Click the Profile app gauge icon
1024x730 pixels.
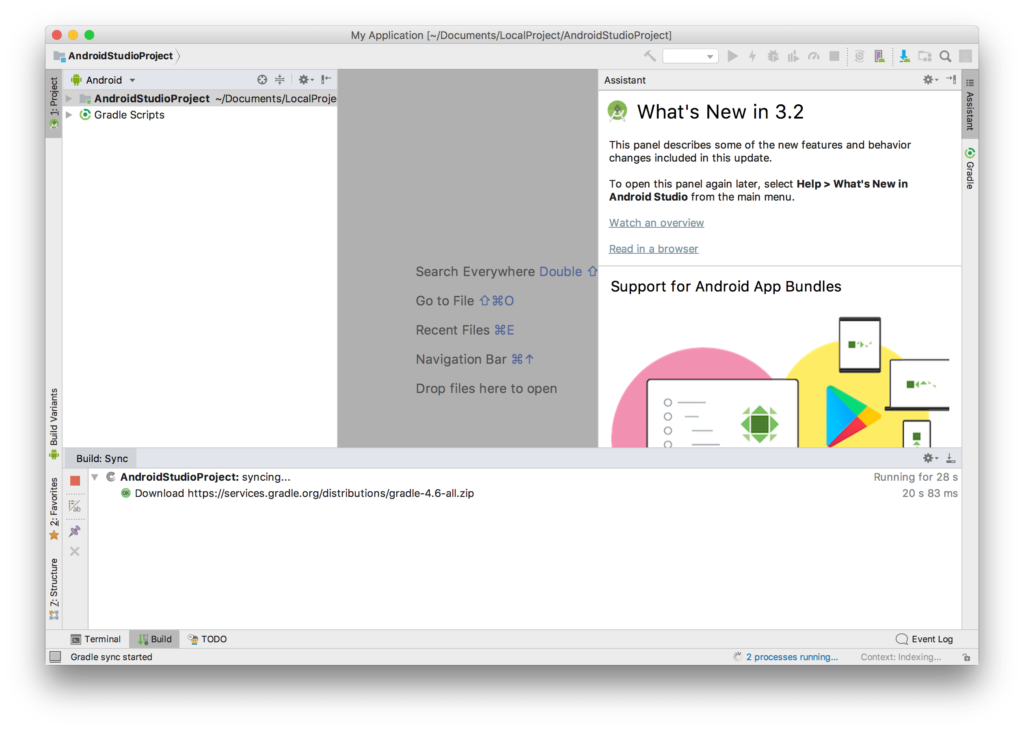pyautogui.click(x=814, y=56)
